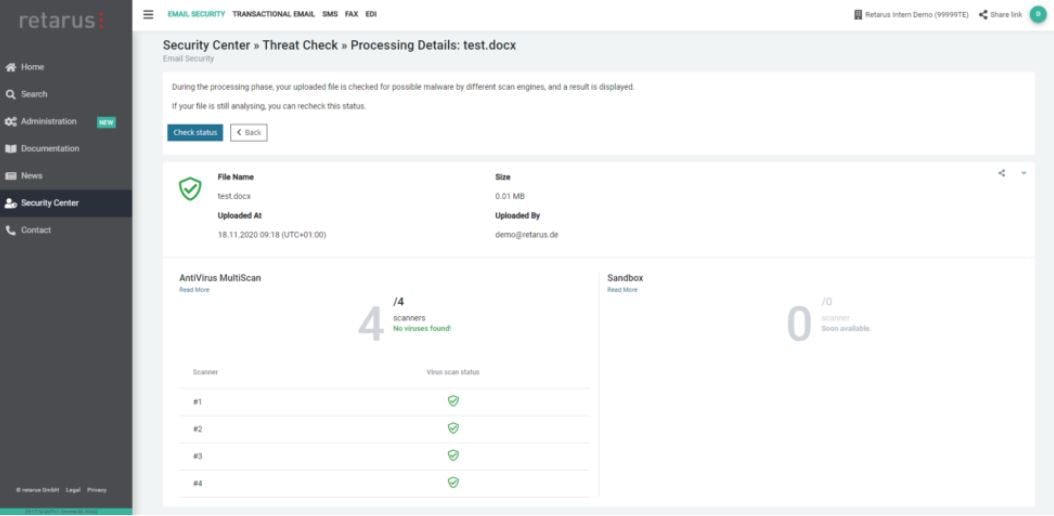Collapse the file details card arrow
The height and width of the screenshot is (516, 1054).
[1024, 173]
